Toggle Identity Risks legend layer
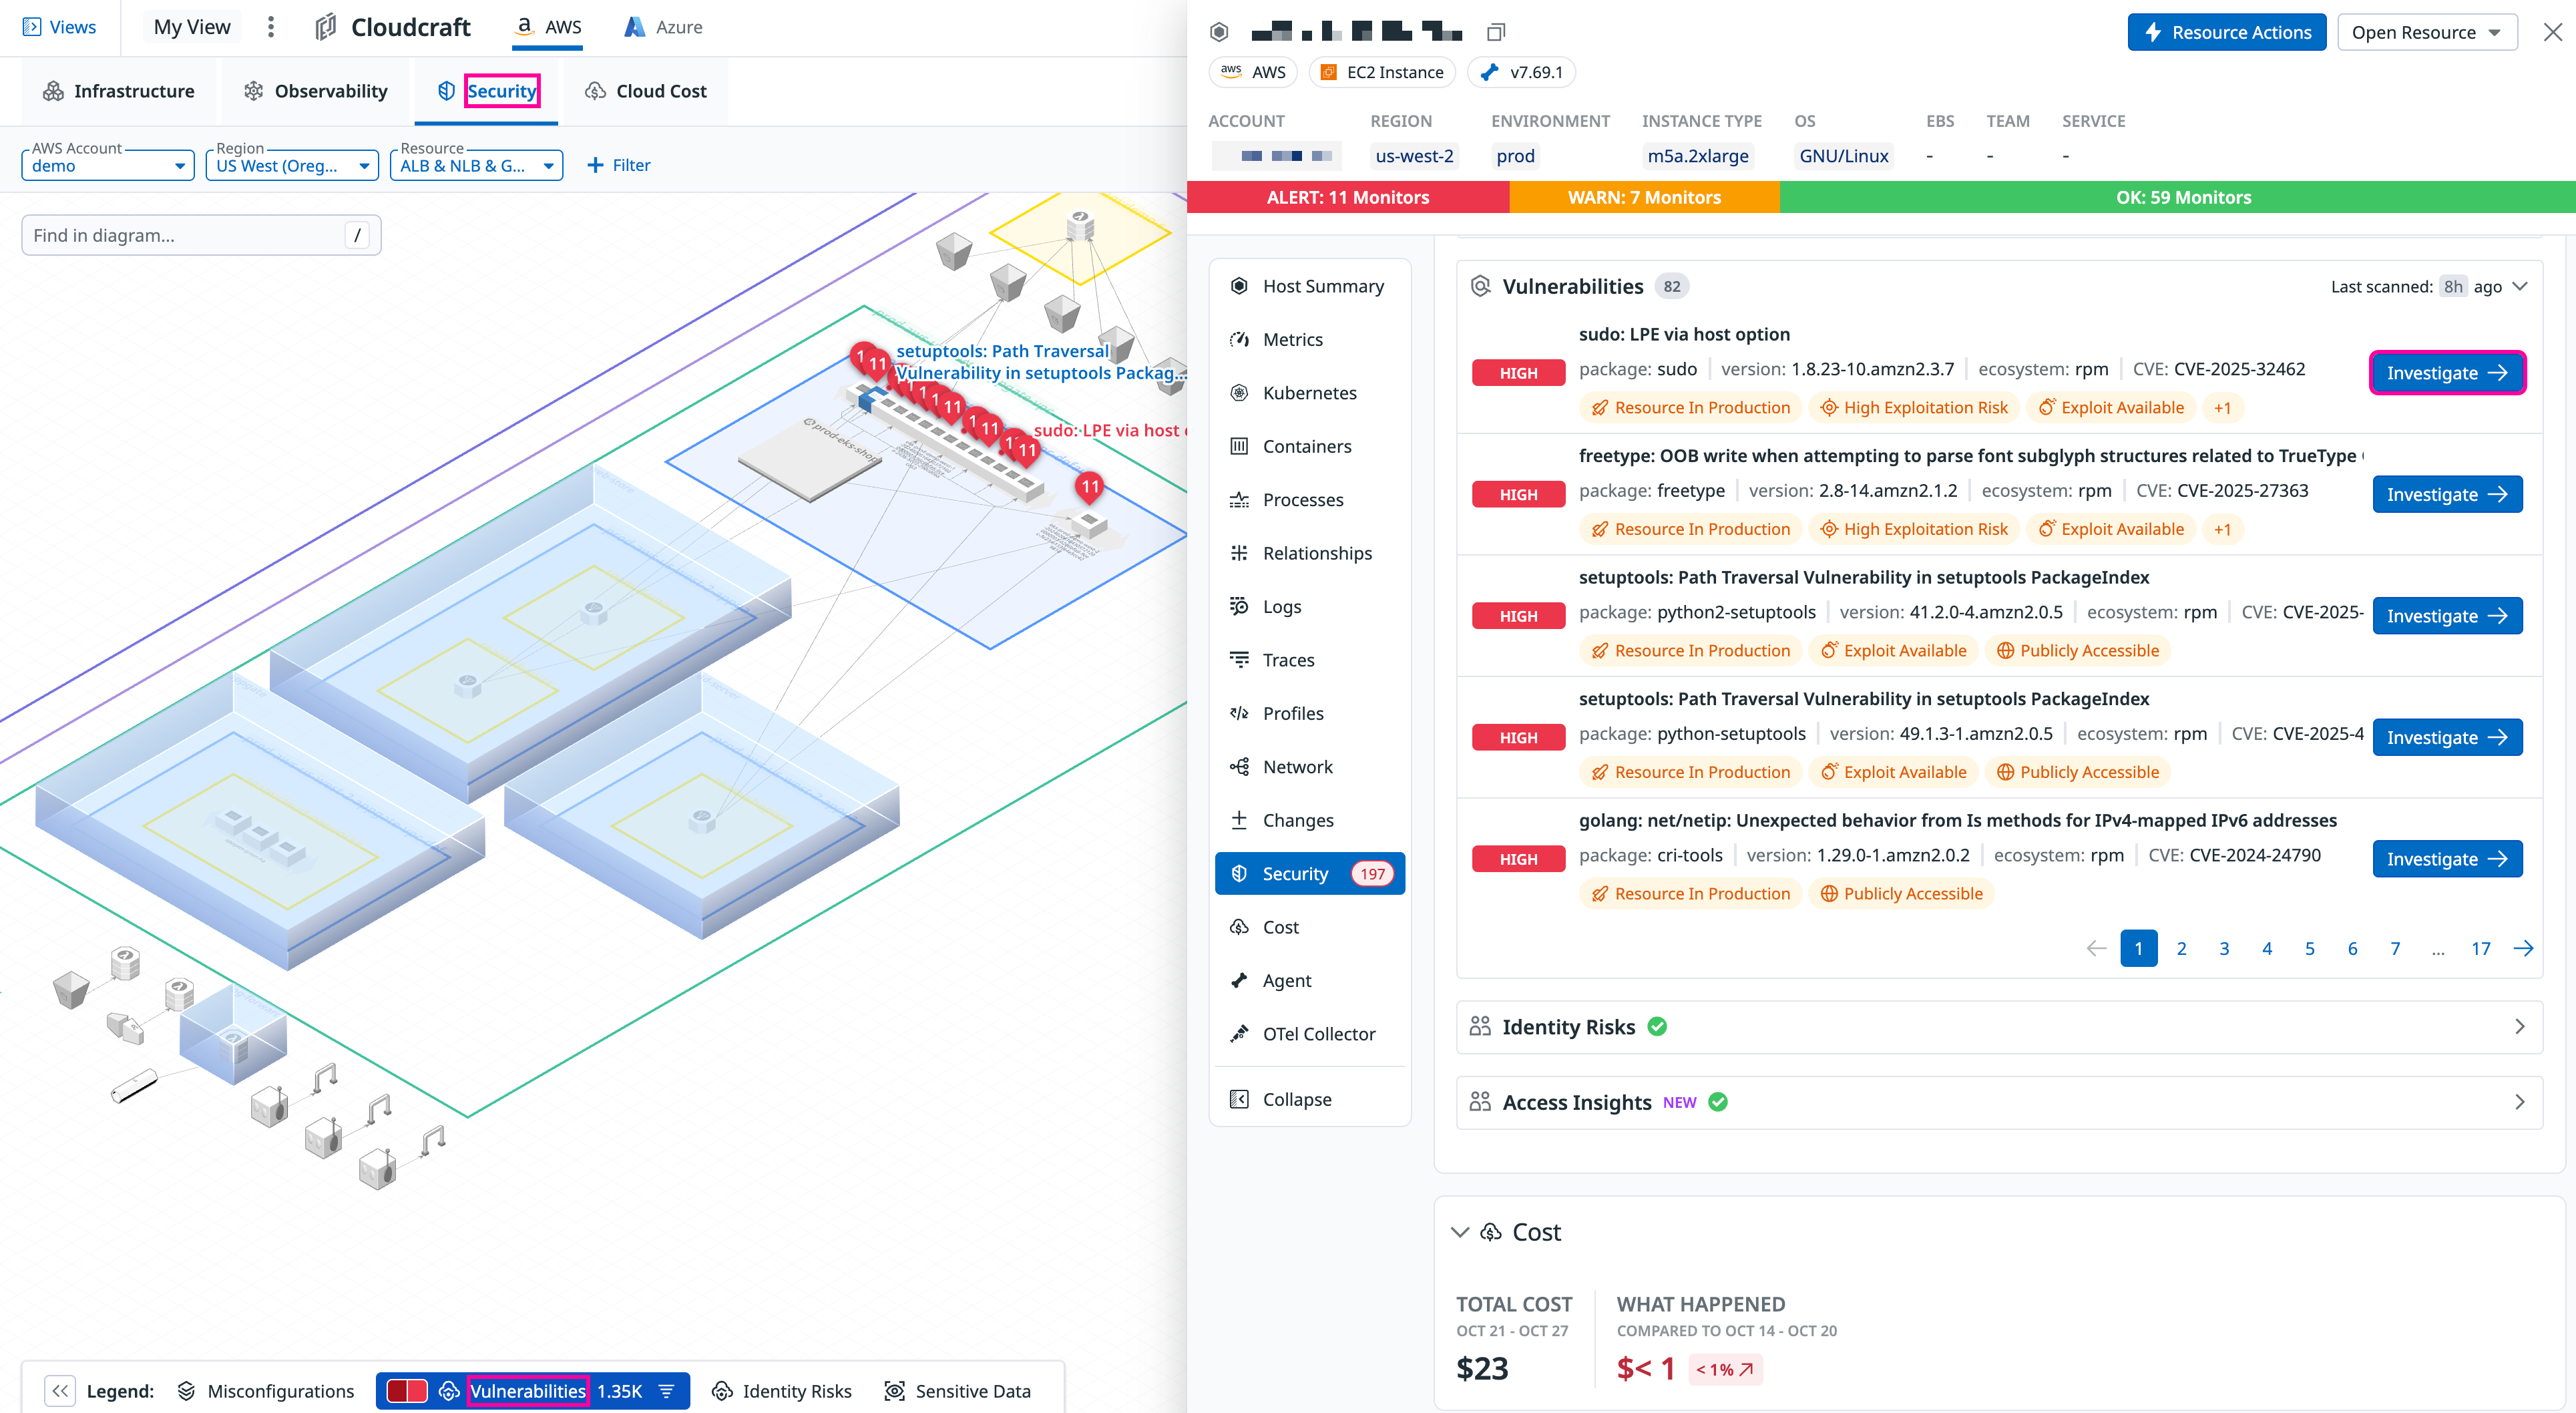Screen dimensions: 2576x1413 pyautogui.click(x=782, y=1391)
